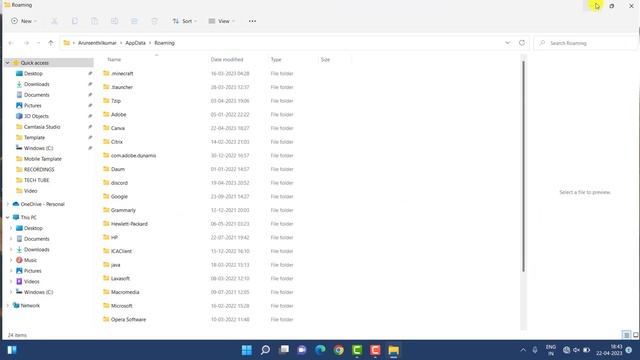Collapse the Quick access tree

(7, 63)
